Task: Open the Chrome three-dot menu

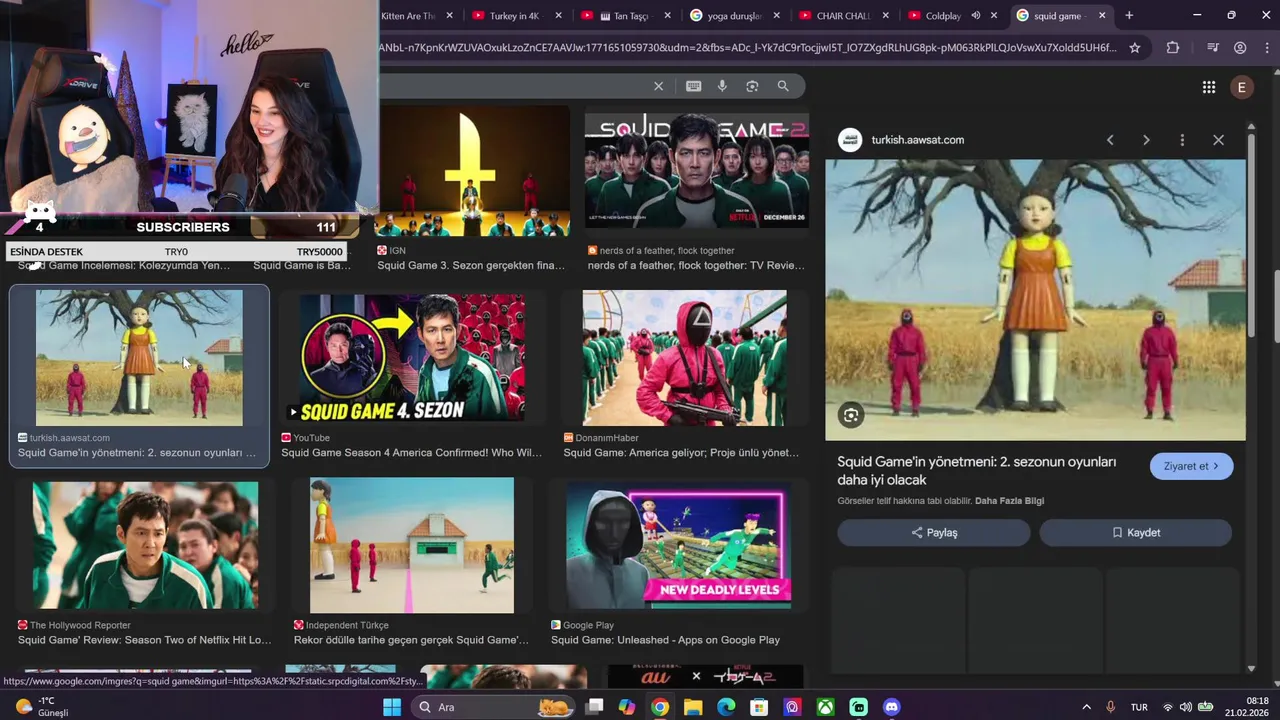Action: (1266, 47)
